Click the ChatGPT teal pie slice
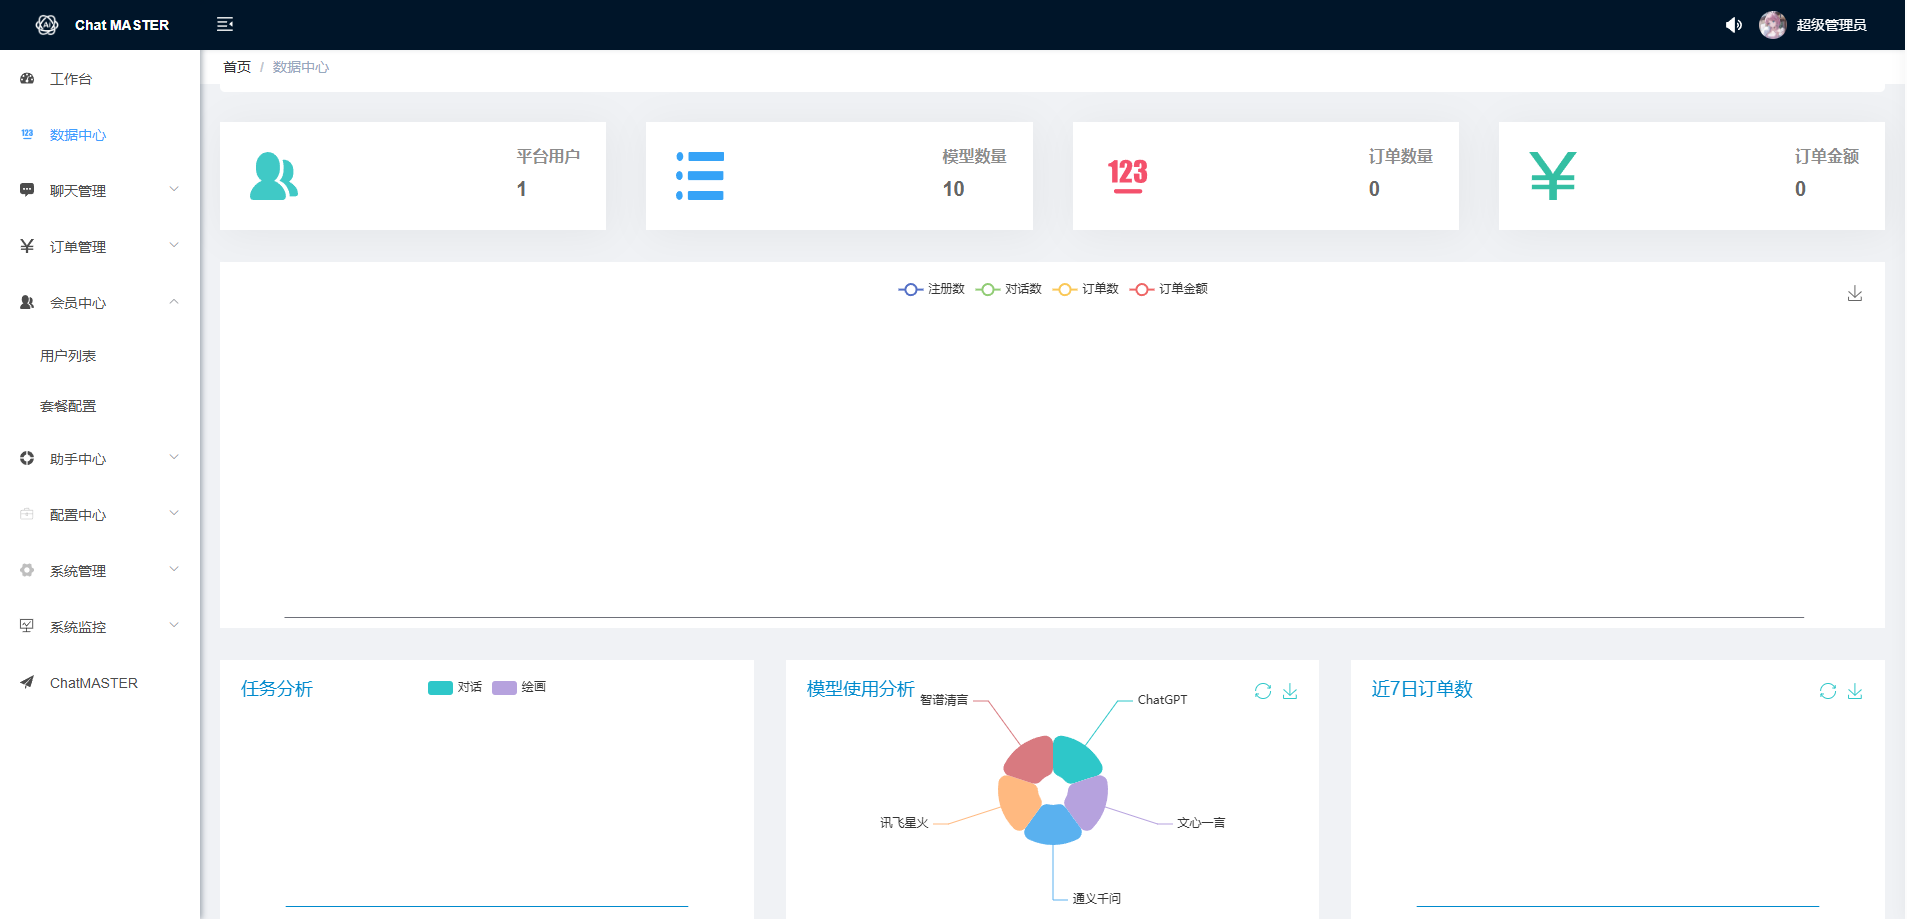This screenshot has width=1907, height=919. 1074,760
